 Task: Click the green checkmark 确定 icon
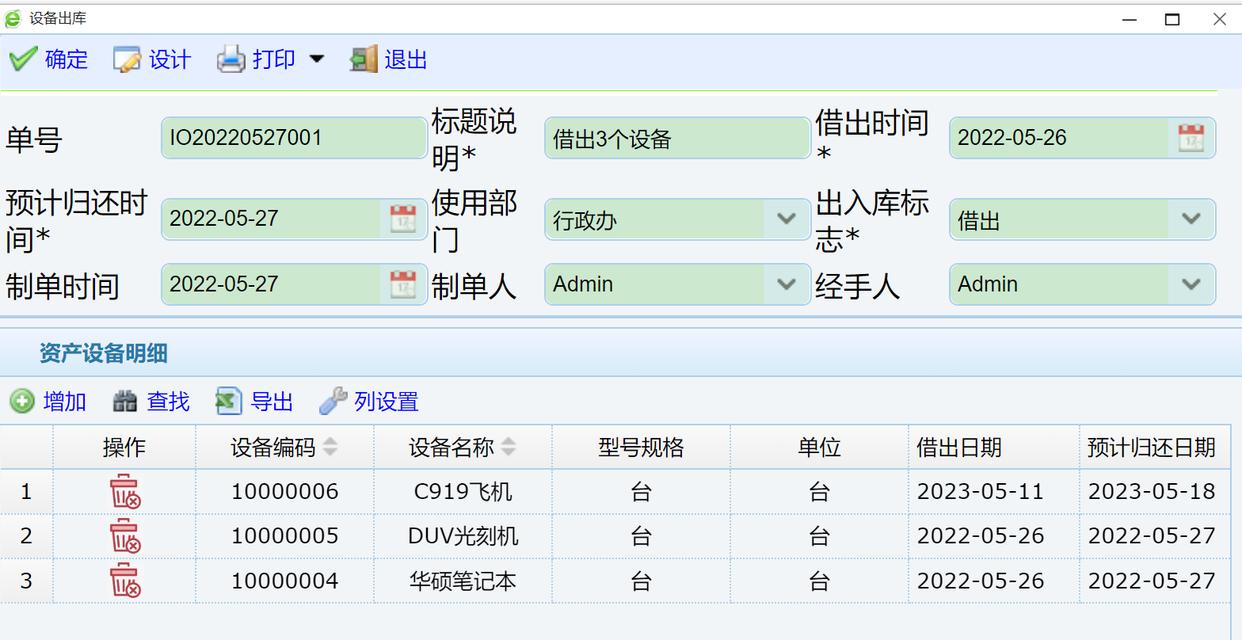23,60
